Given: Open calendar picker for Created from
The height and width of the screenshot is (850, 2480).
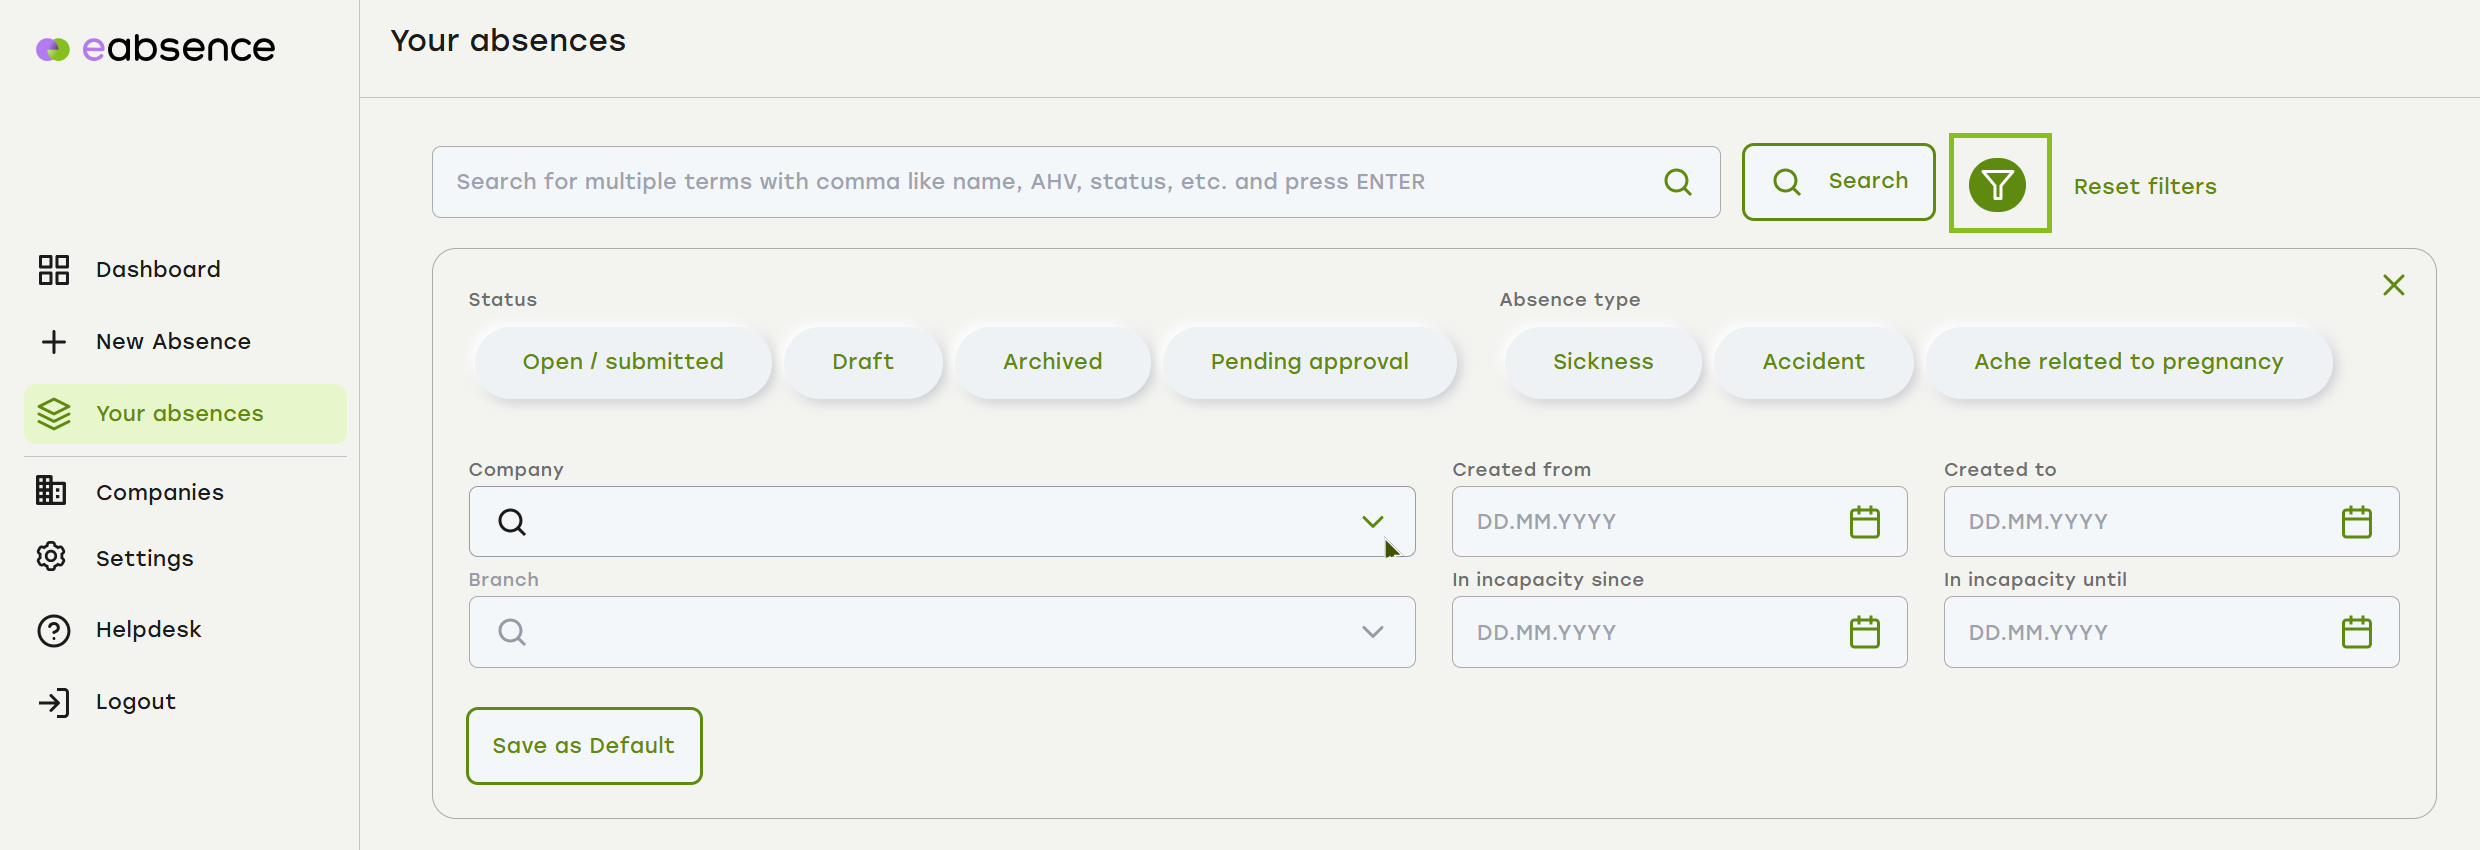Looking at the screenshot, I should coord(1865,522).
